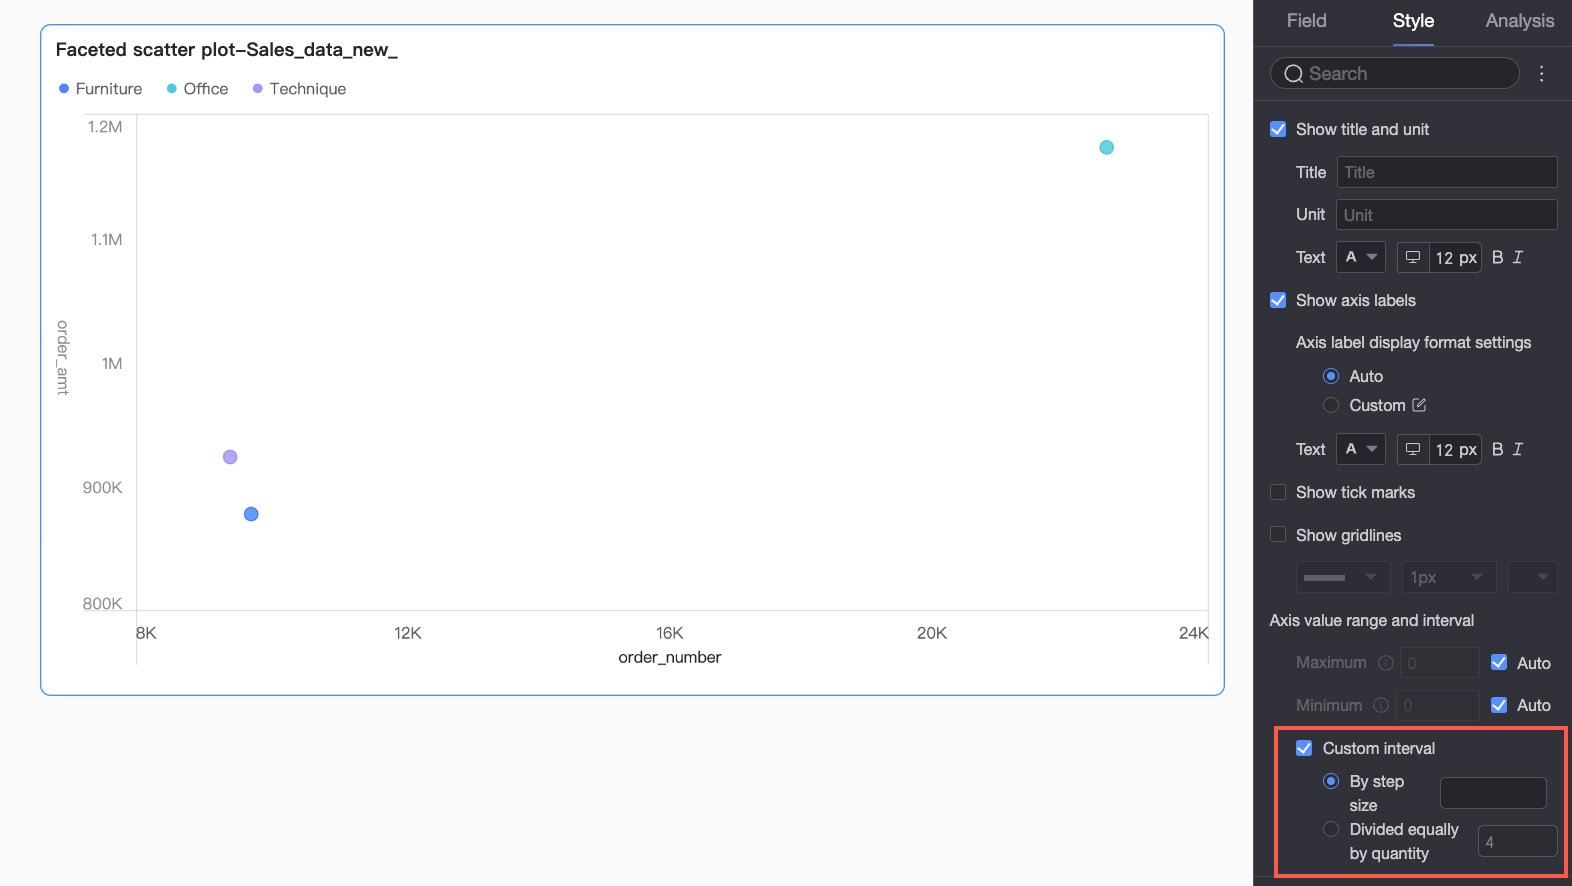Click the Search input field
The image size is (1572, 886).
pos(1395,73)
